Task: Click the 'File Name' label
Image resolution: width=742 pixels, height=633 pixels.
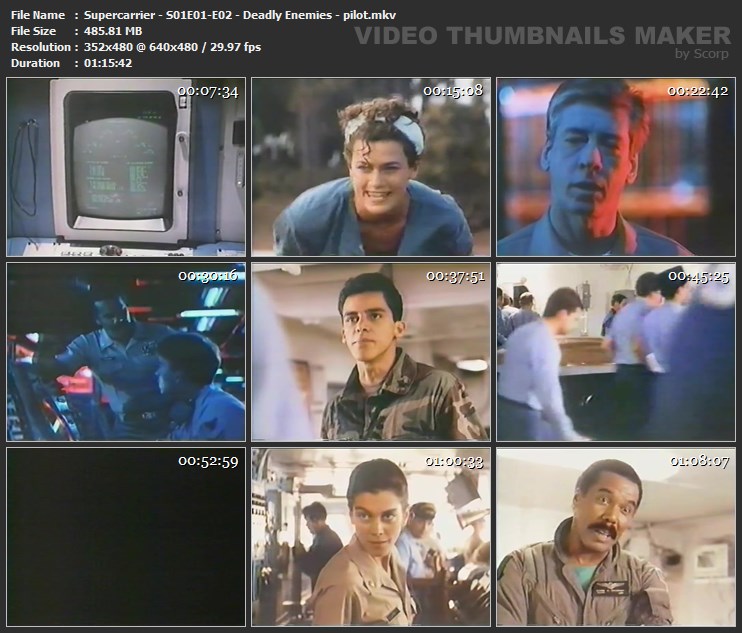Action: pyautogui.click(x=38, y=15)
